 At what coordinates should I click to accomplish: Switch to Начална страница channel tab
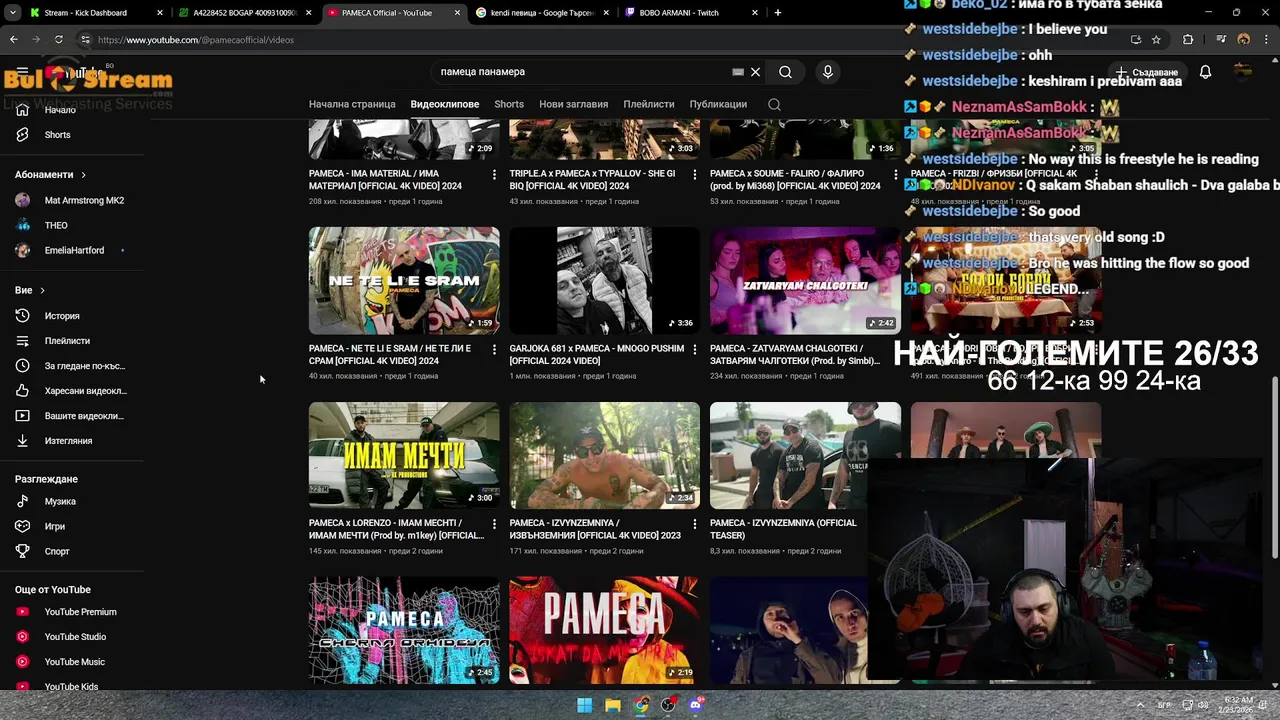352,104
